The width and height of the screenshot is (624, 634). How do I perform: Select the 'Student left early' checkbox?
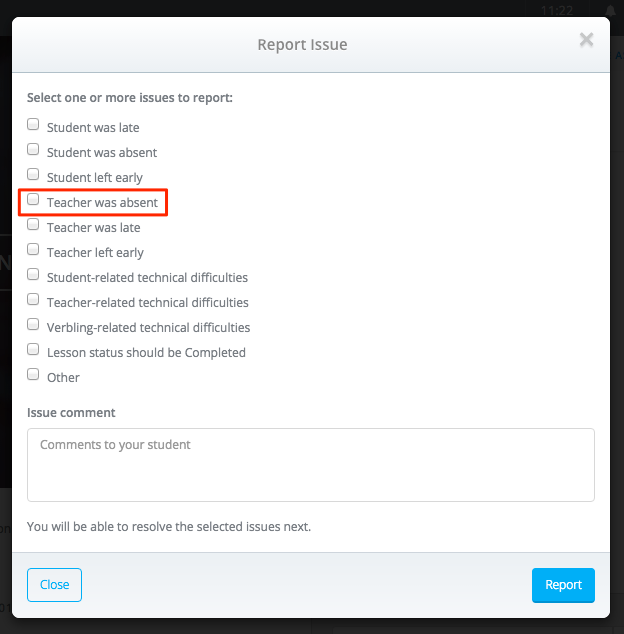pos(33,174)
